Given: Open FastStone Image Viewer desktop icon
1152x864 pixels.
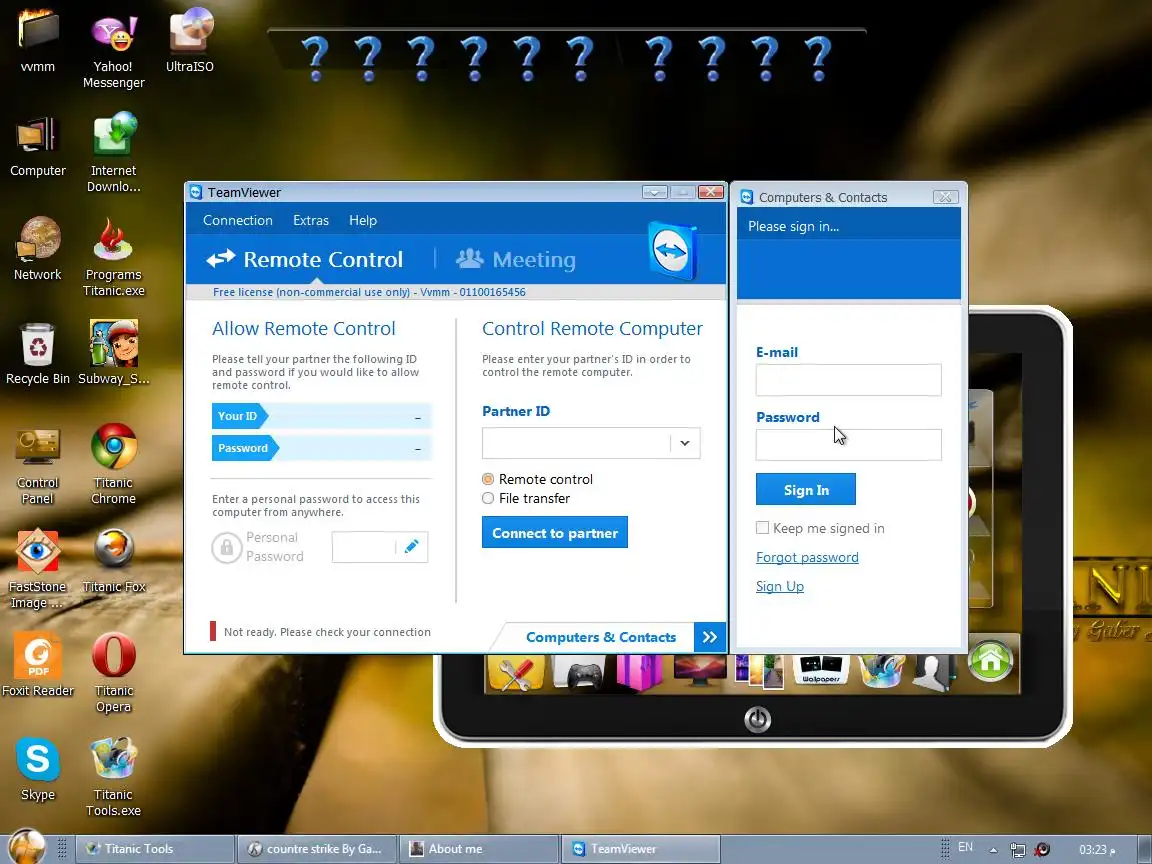Looking at the screenshot, I should coord(37,570).
